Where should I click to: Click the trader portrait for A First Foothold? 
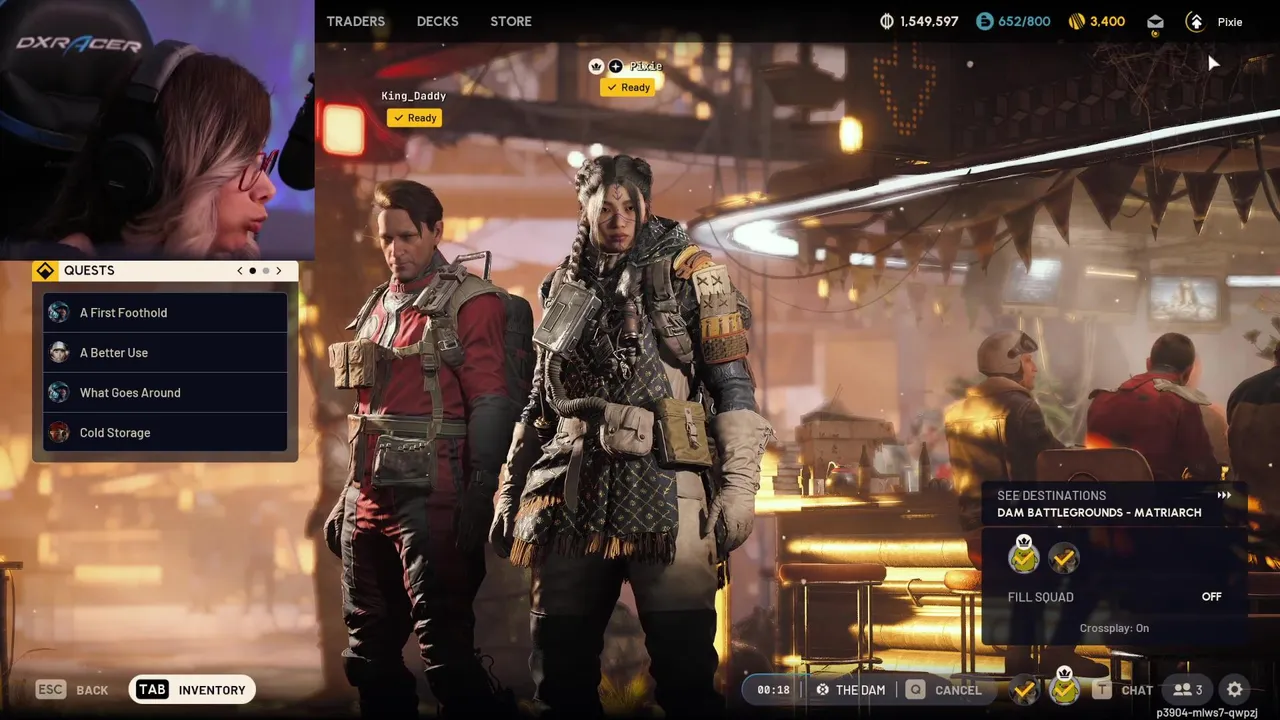coord(59,312)
